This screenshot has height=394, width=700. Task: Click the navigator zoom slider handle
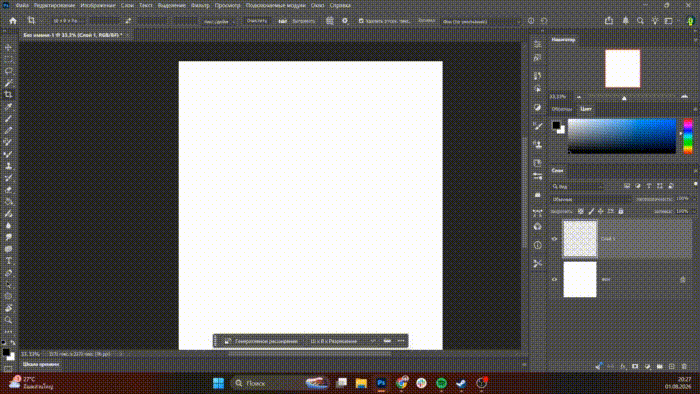[x=624, y=98]
